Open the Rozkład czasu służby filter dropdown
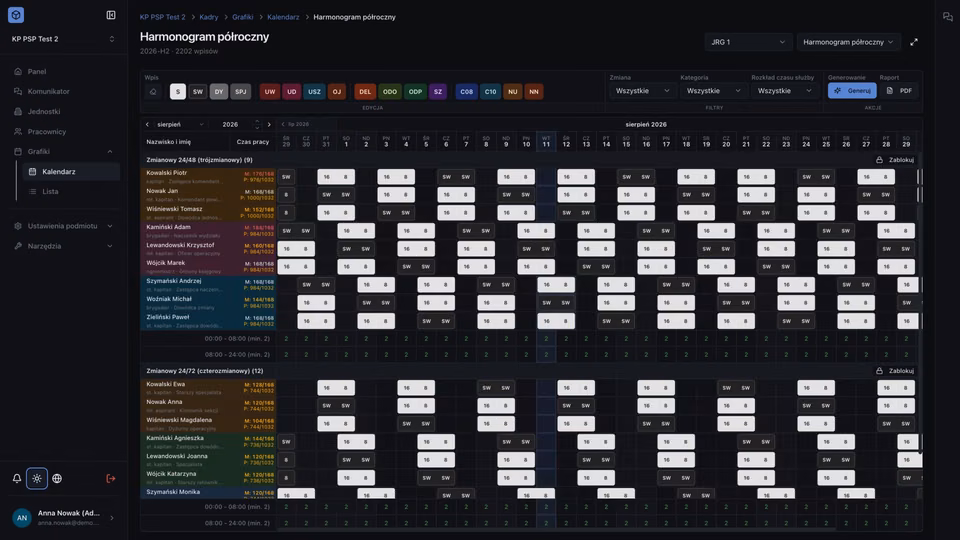The image size is (960, 540). pyautogui.click(x=784, y=91)
